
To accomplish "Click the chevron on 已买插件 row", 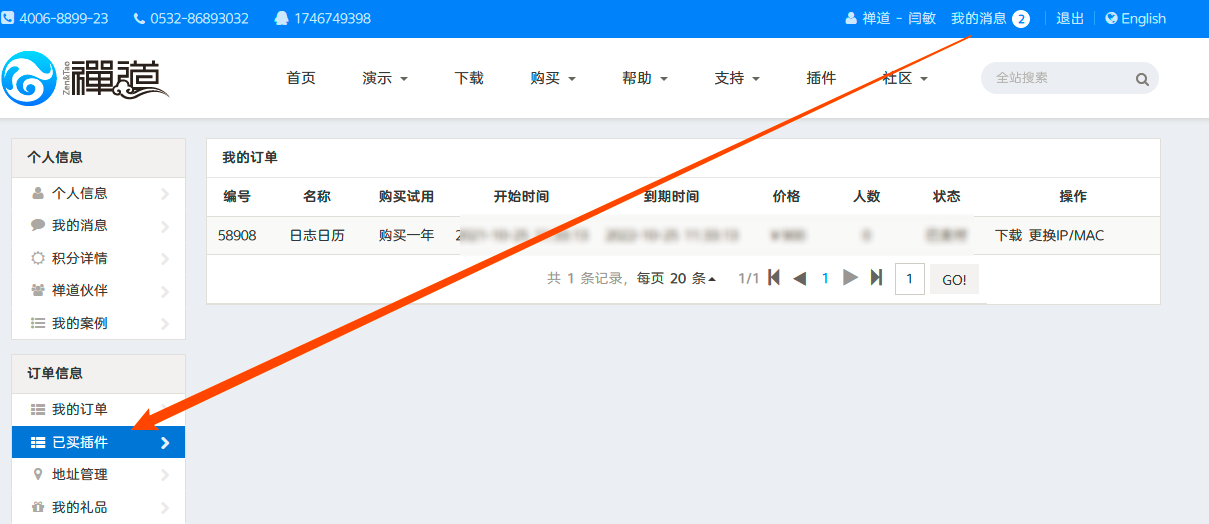I will click(165, 442).
